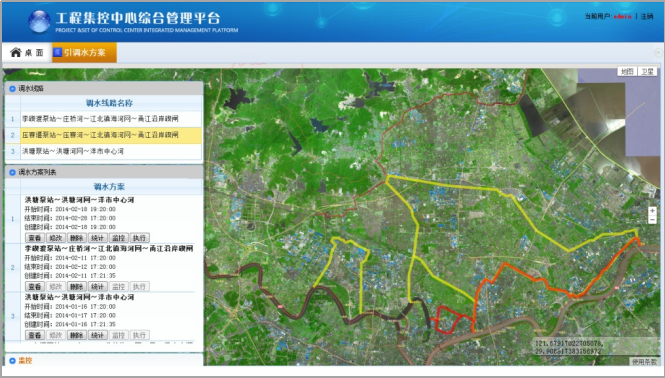The image size is (665, 378).
Task: Switch map to 地图 map view
Action: [627, 71]
